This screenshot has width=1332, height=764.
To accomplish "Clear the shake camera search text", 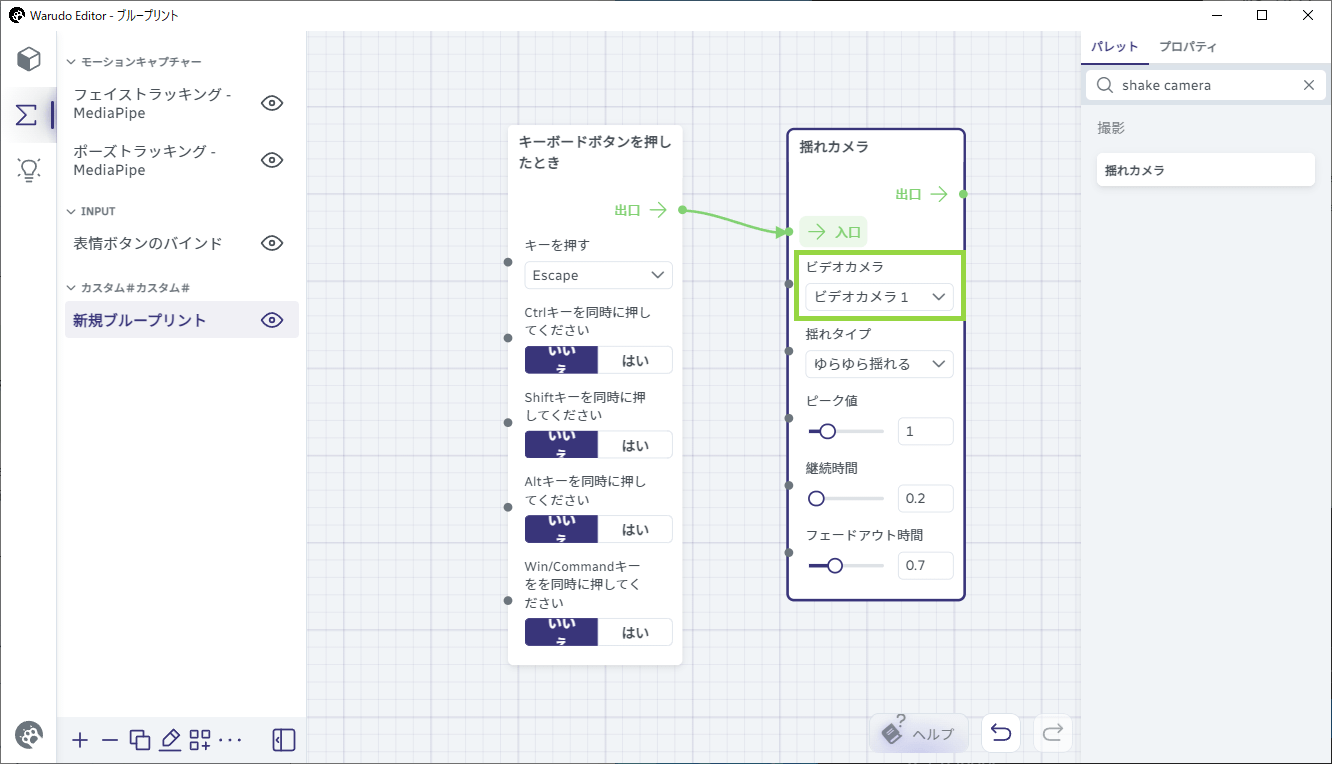I will point(1308,85).
